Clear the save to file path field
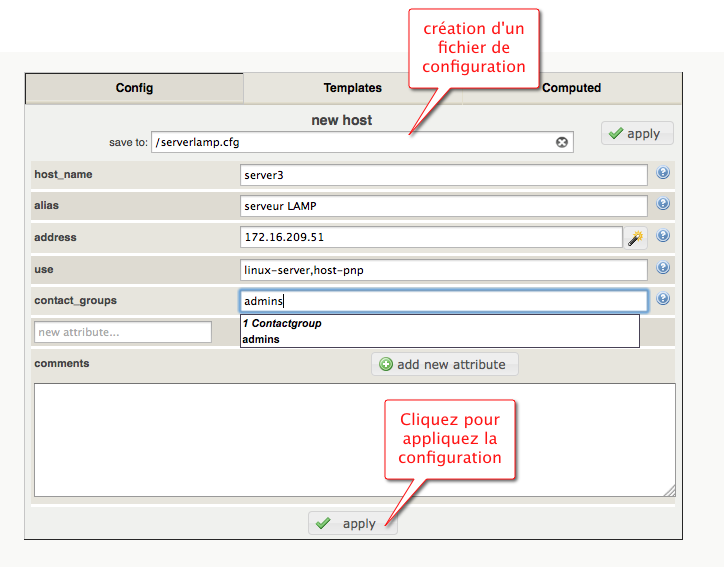 click(x=562, y=143)
